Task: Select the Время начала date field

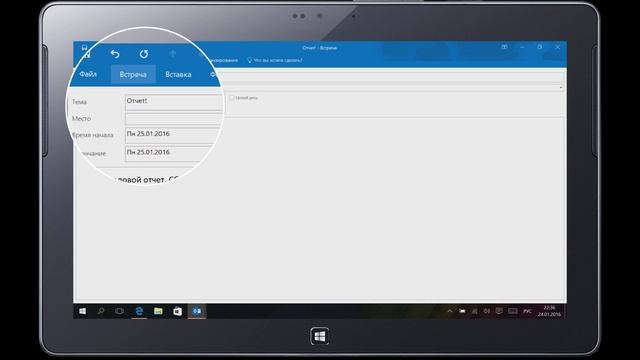Action: 172,135
